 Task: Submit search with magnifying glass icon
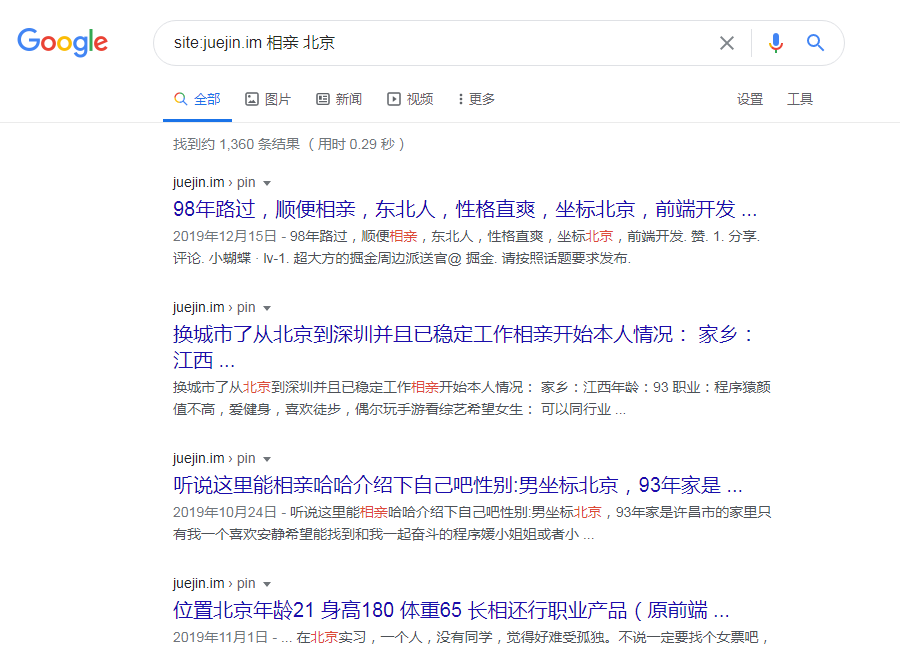tap(815, 42)
